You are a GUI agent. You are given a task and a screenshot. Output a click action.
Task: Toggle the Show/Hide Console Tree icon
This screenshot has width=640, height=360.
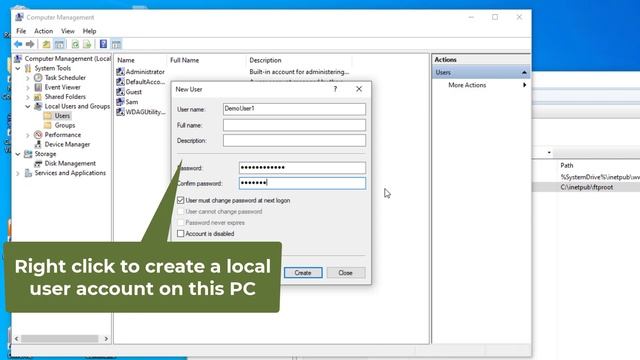[59, 44]
